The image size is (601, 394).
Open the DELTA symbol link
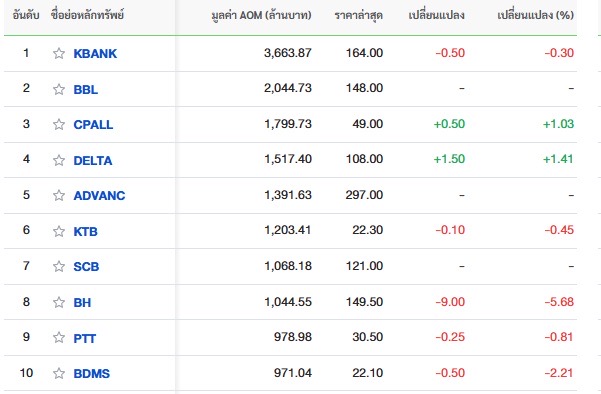(x=93, y=161)
